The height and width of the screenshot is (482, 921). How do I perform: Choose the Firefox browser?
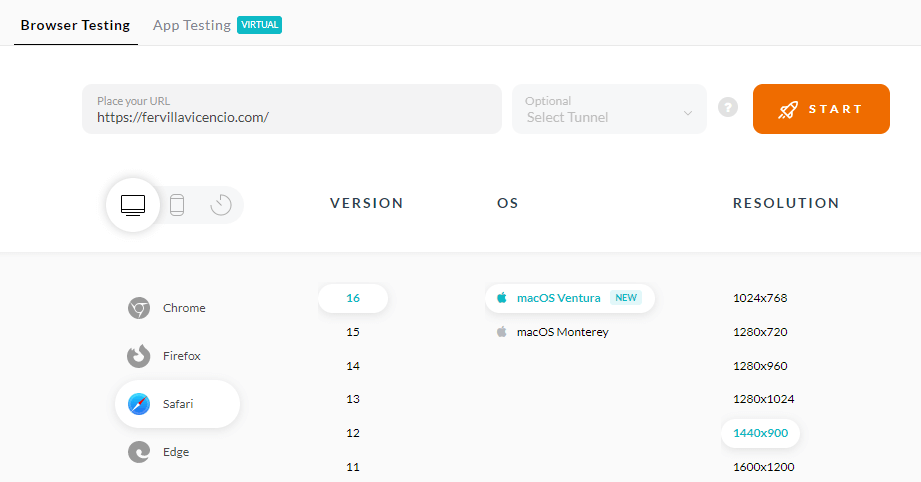[164, 356]
